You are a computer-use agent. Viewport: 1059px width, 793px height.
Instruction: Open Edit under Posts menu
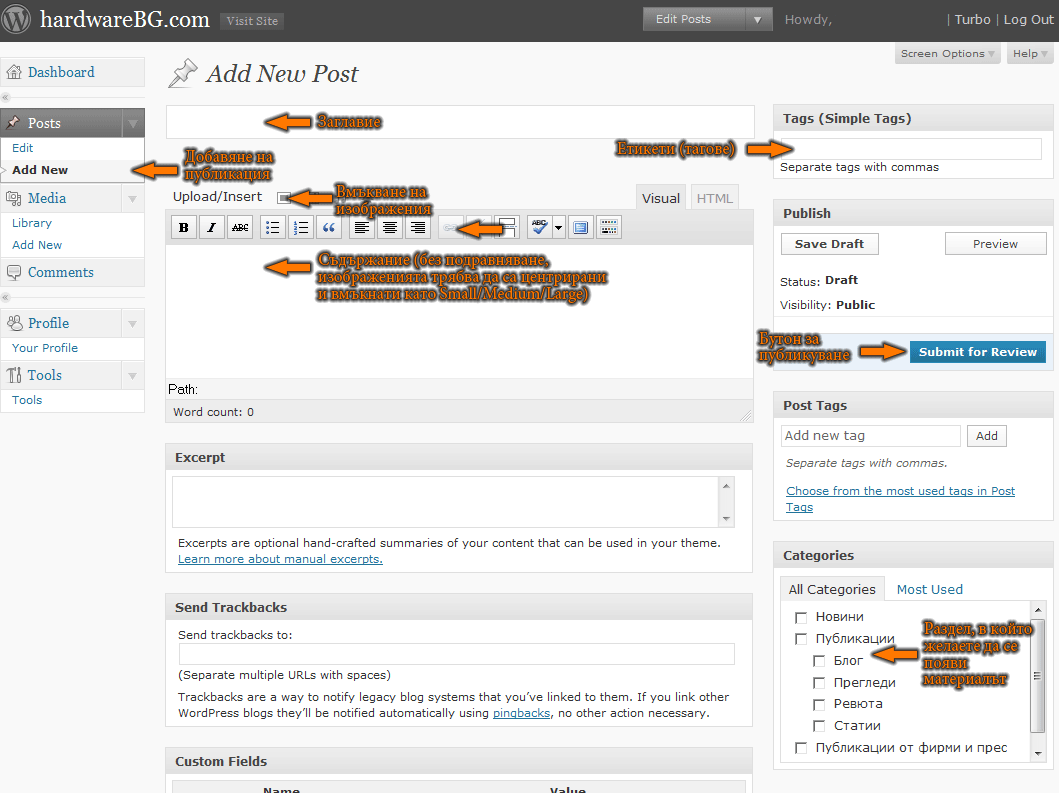pos(22,148)
